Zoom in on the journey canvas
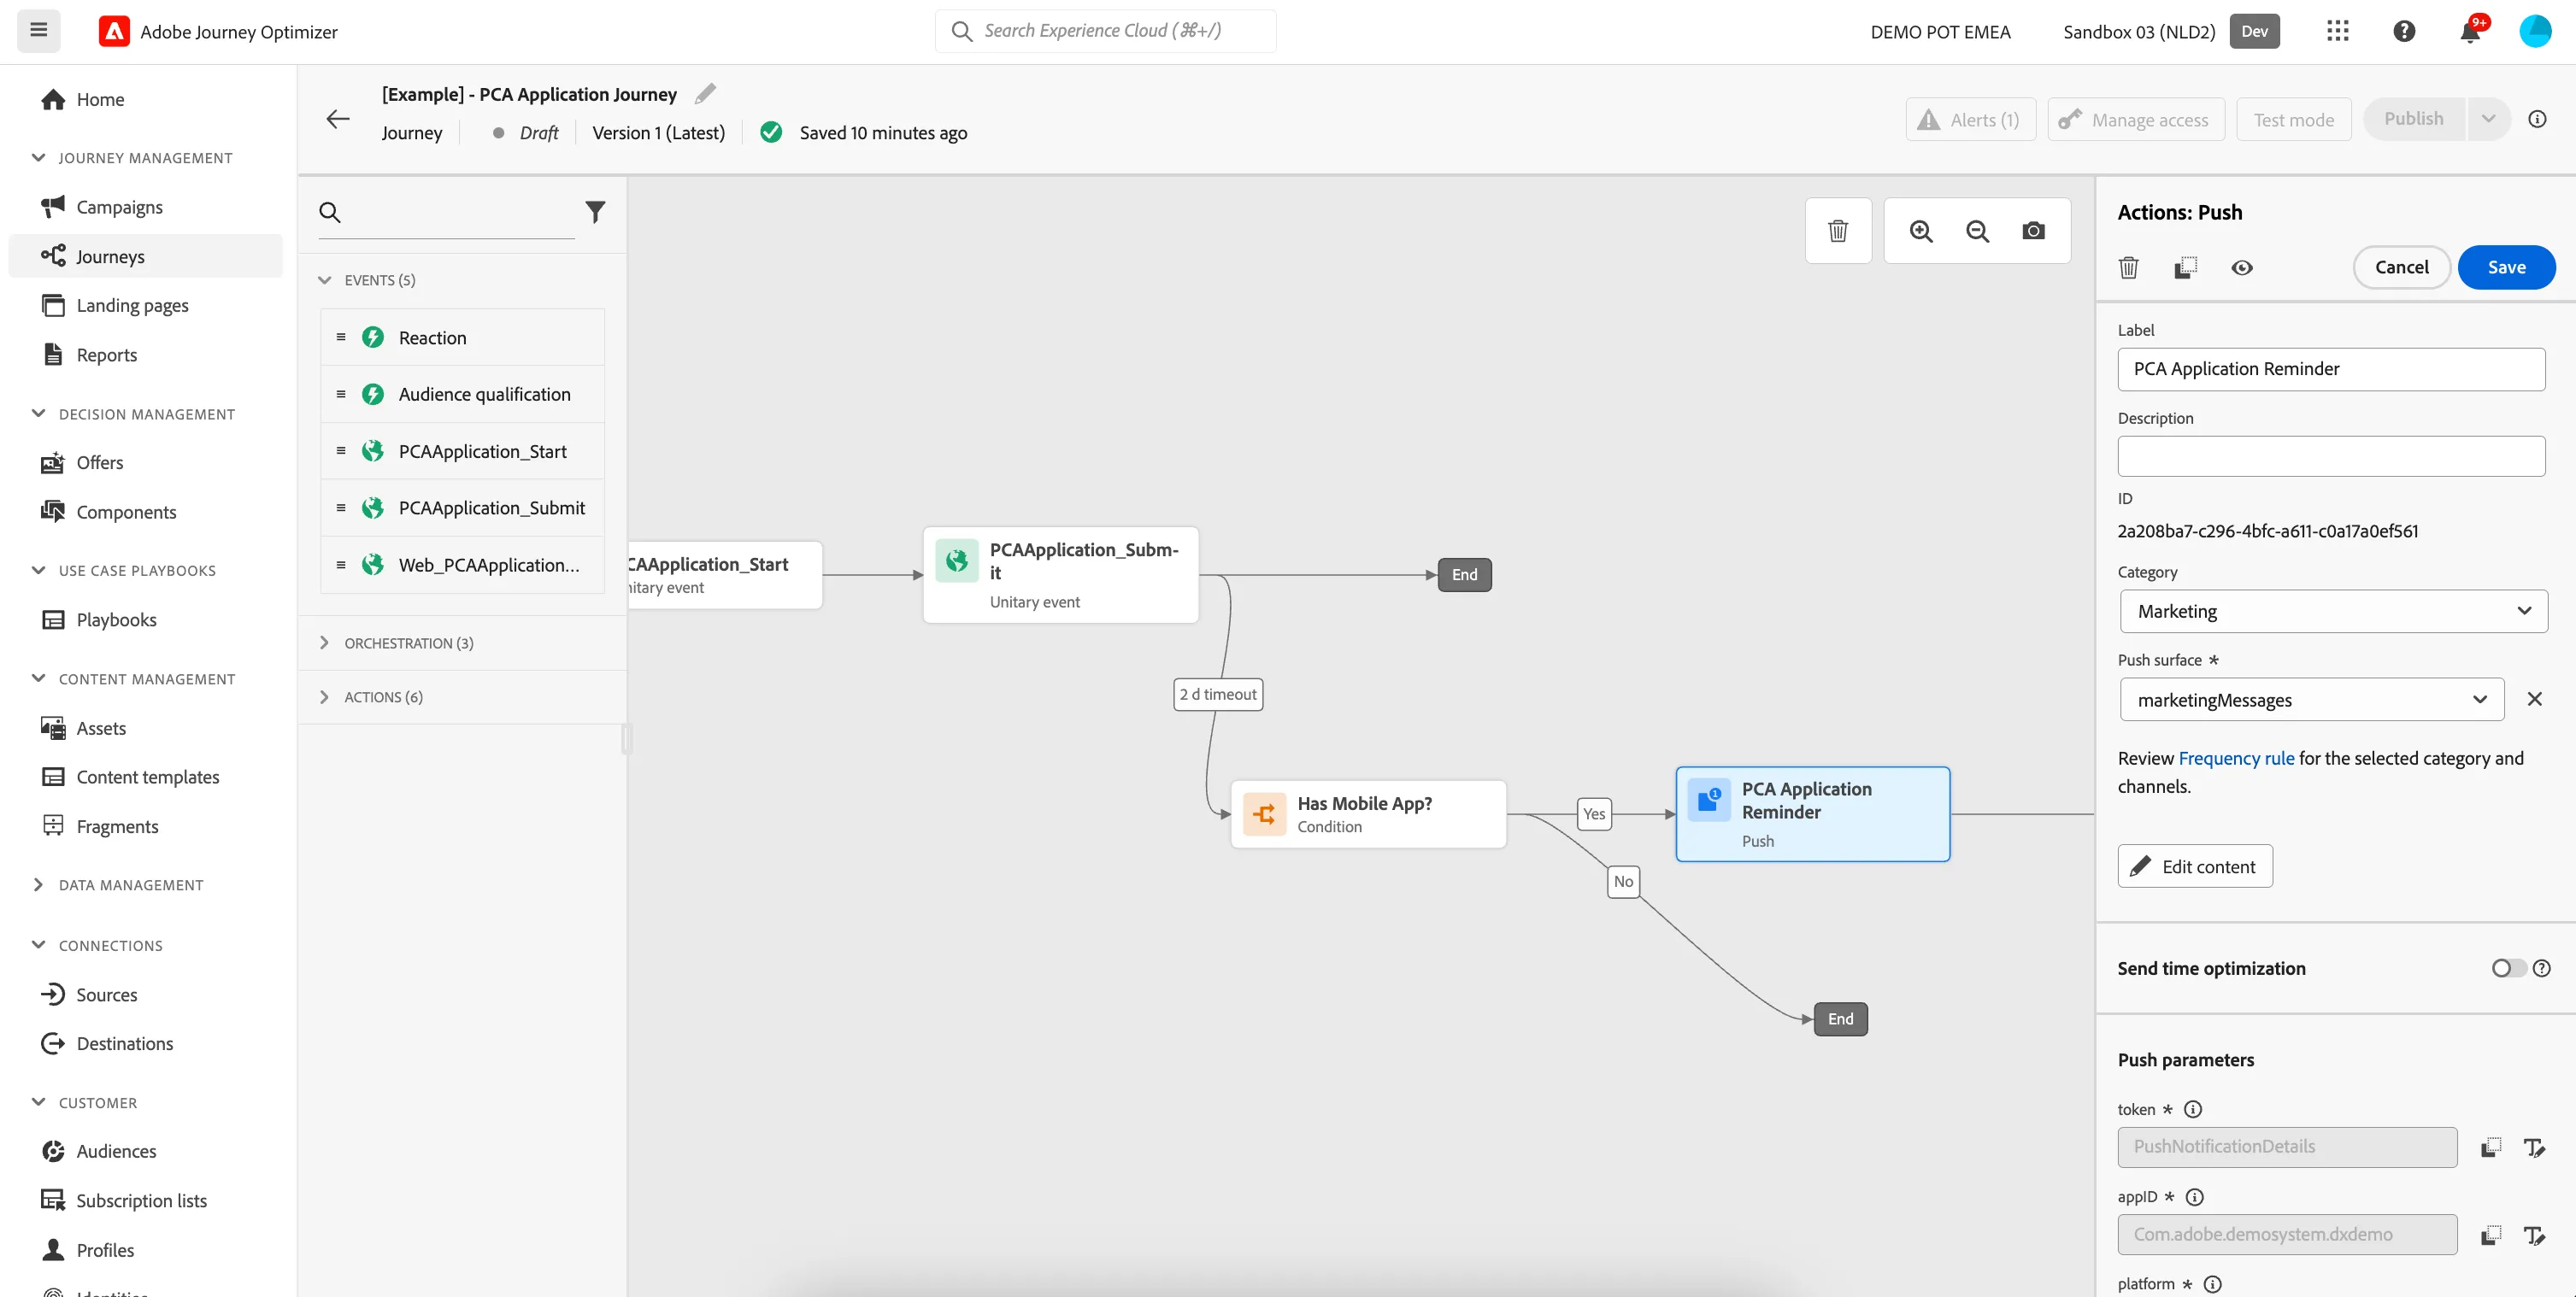Screen dimensions: 2576x1297 click(x=1921, y=231)
